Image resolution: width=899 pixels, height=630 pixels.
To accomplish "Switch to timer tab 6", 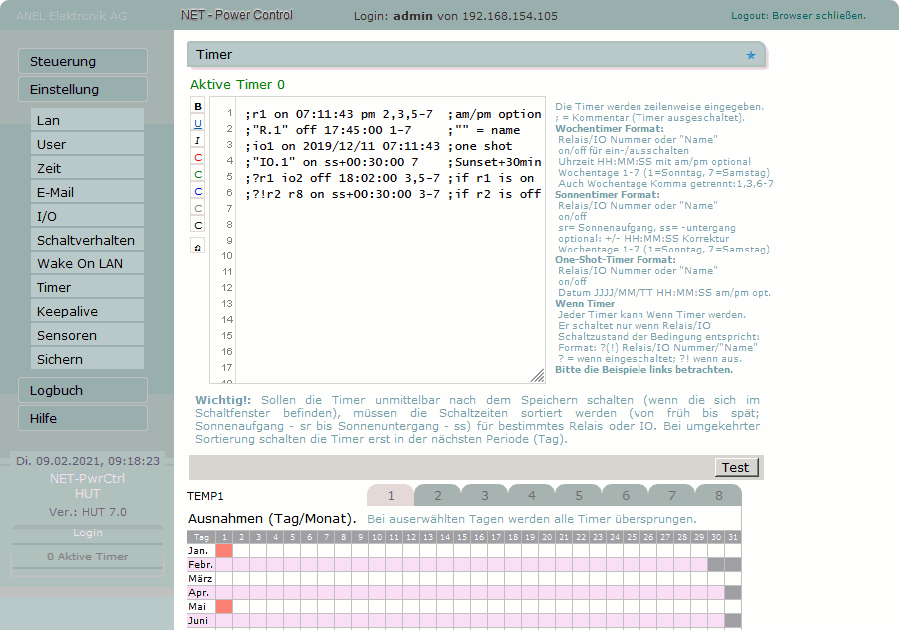I will click(x=626, y=495).
